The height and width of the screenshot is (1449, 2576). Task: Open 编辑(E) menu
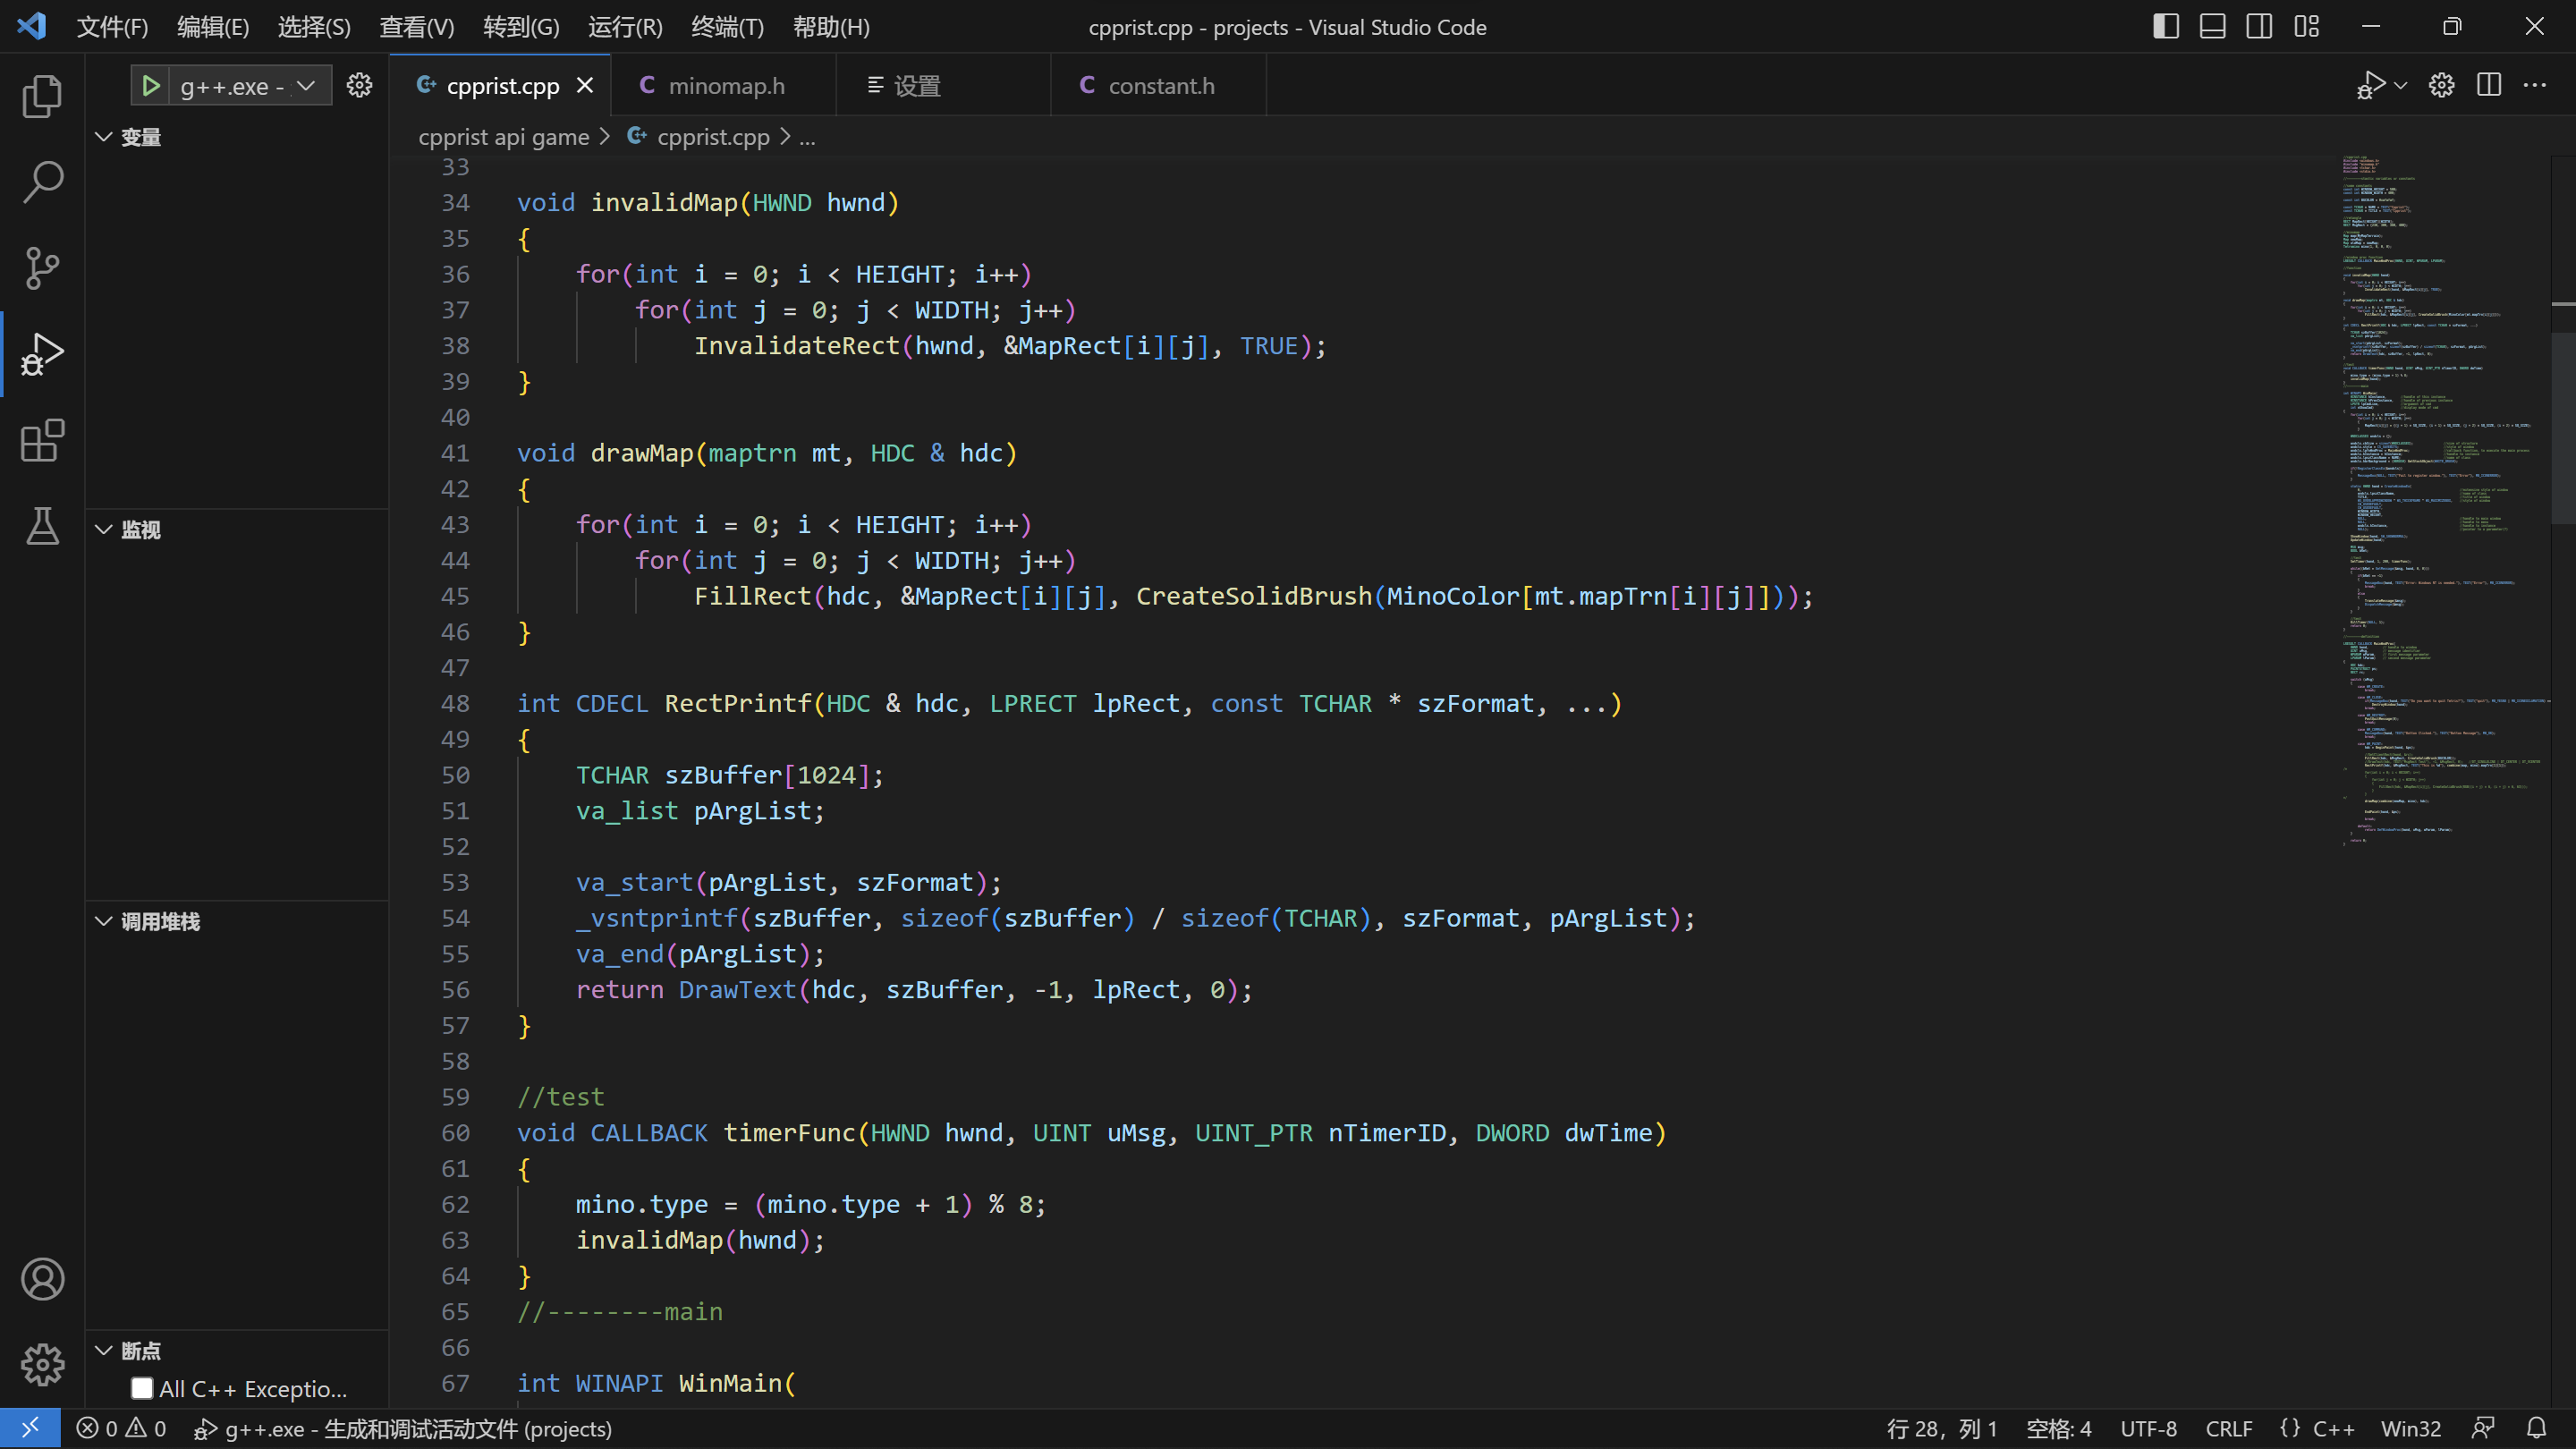click(x=213, y=27)
